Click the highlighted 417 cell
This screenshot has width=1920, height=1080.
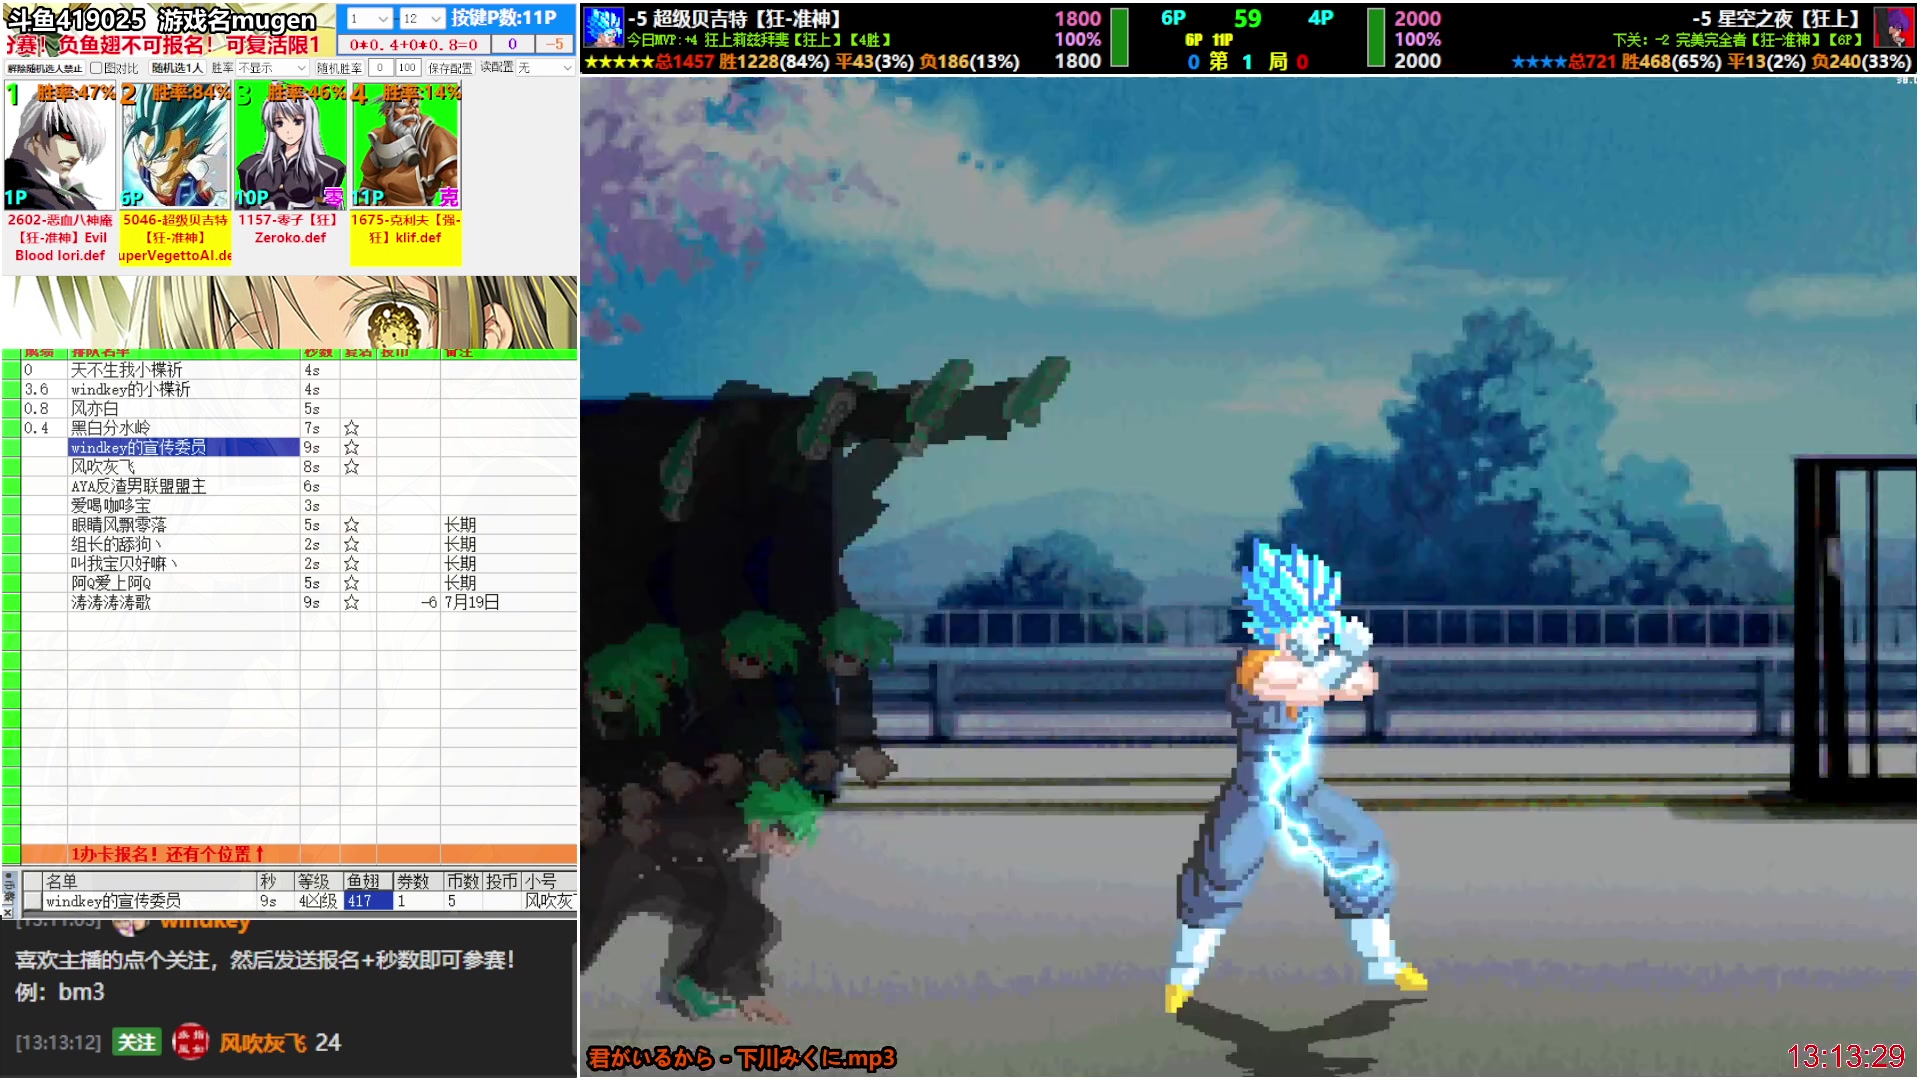coord(367,901)
